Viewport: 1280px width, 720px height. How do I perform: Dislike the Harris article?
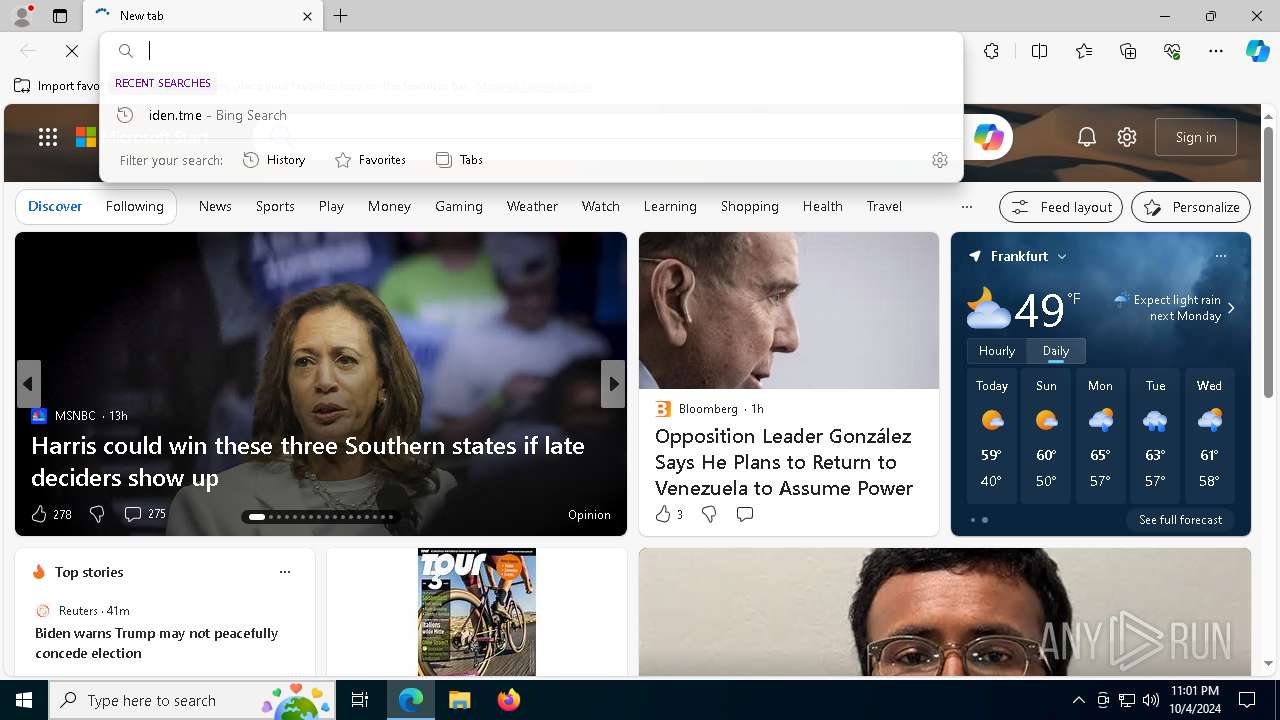[x=97, y=514]
